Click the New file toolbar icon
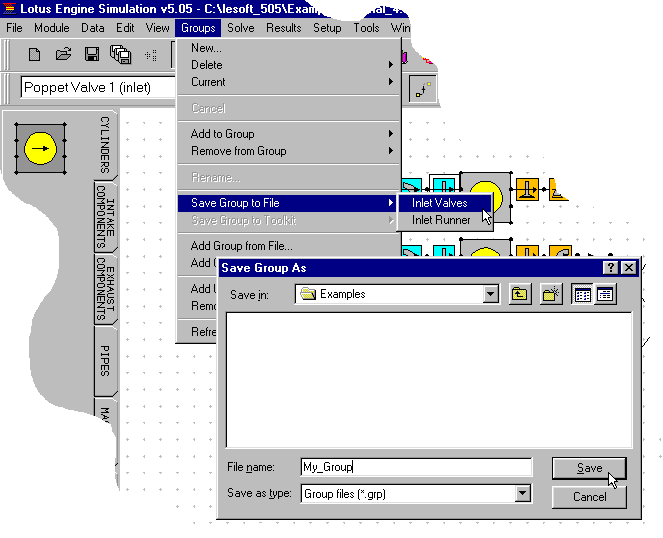The image size is (663, 538). pyautogui.click(x=34, y=55)
